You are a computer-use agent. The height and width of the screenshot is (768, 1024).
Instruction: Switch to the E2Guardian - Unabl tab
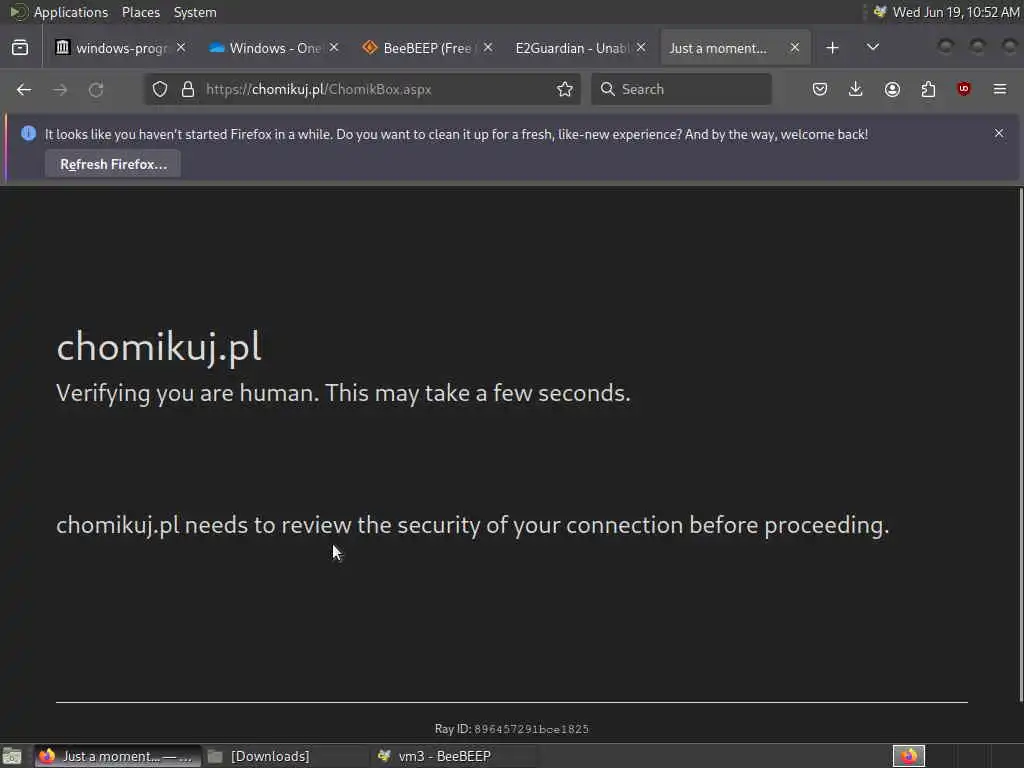581,48
